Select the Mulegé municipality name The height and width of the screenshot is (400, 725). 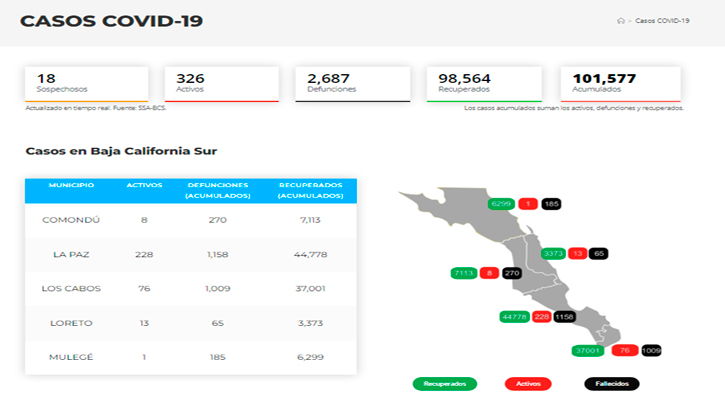71,357
